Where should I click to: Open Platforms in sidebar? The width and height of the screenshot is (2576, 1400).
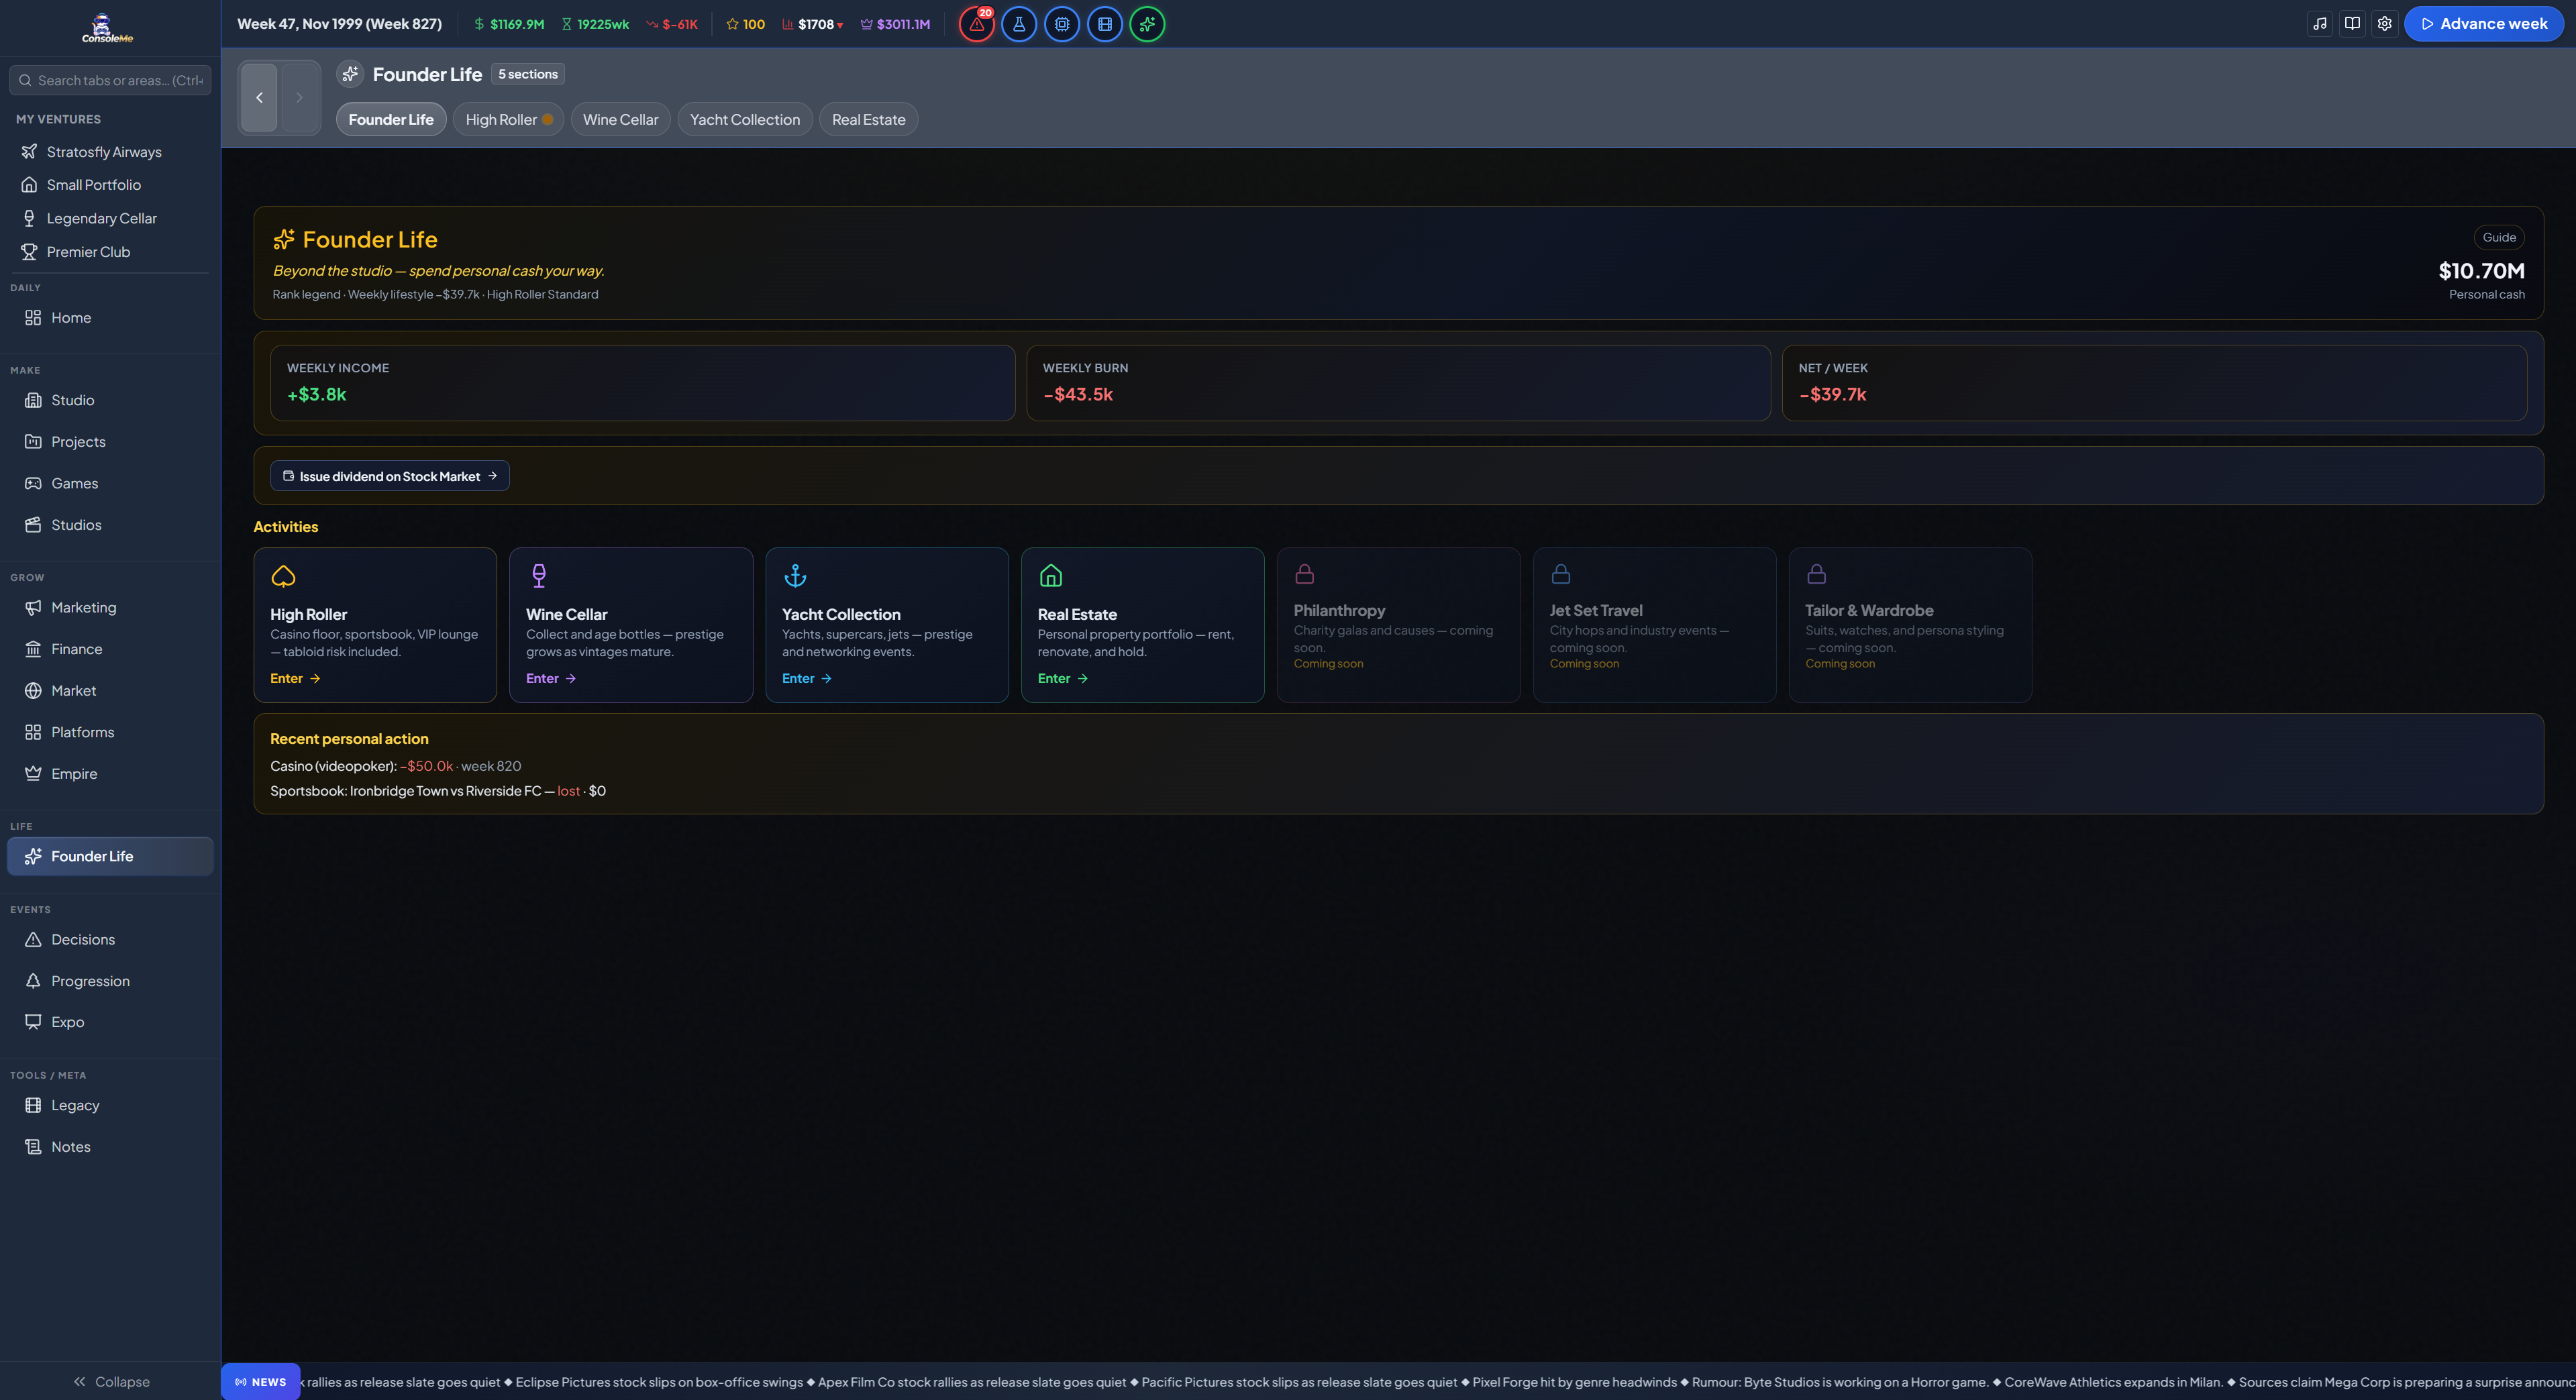[x=110, y=732]
